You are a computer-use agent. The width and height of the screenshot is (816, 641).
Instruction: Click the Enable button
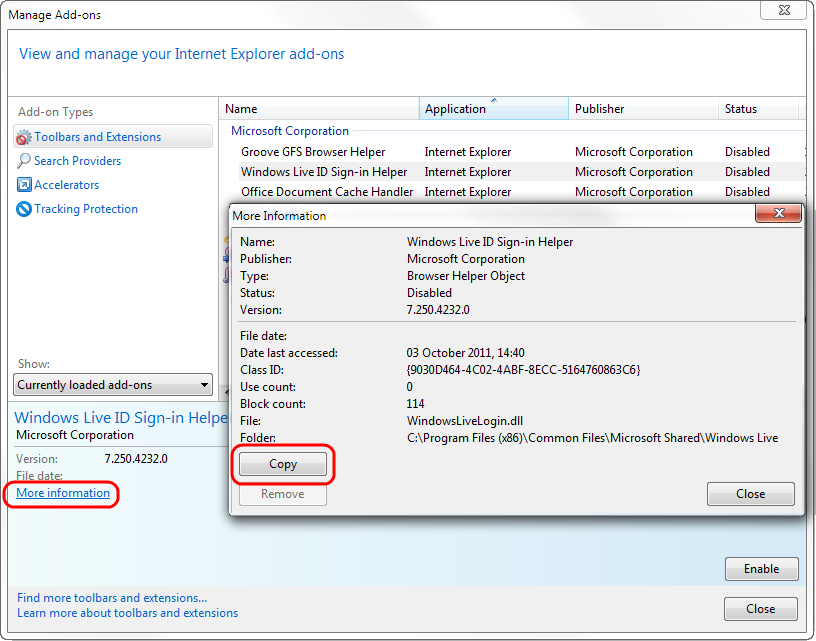coord(761,569)
